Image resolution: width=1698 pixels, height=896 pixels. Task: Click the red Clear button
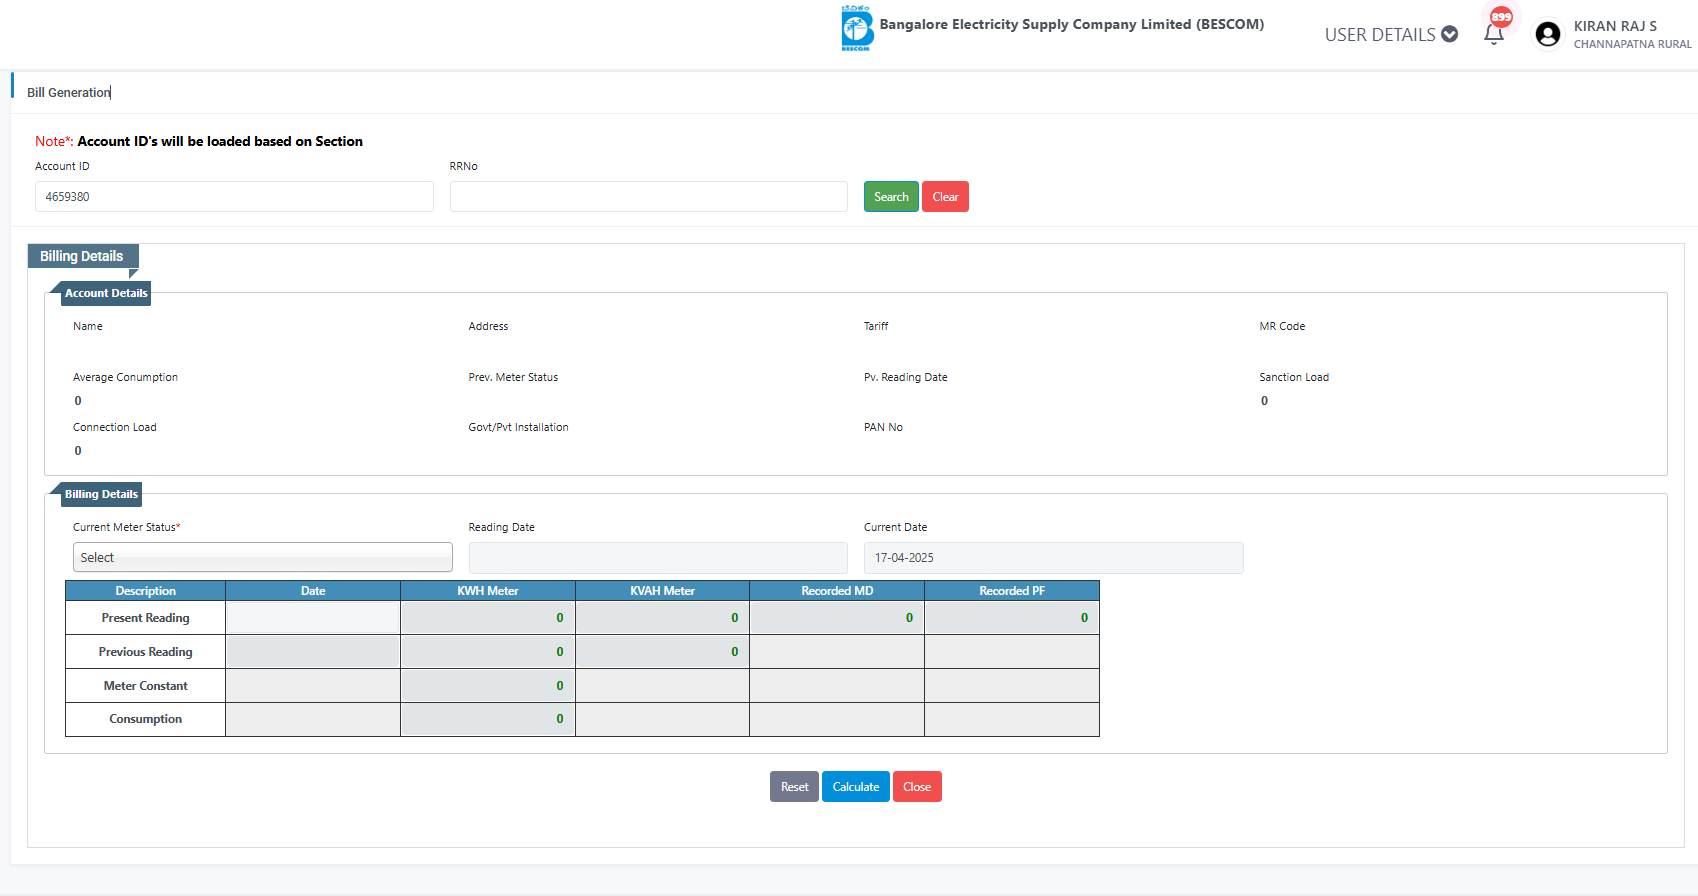coord(945,197)
